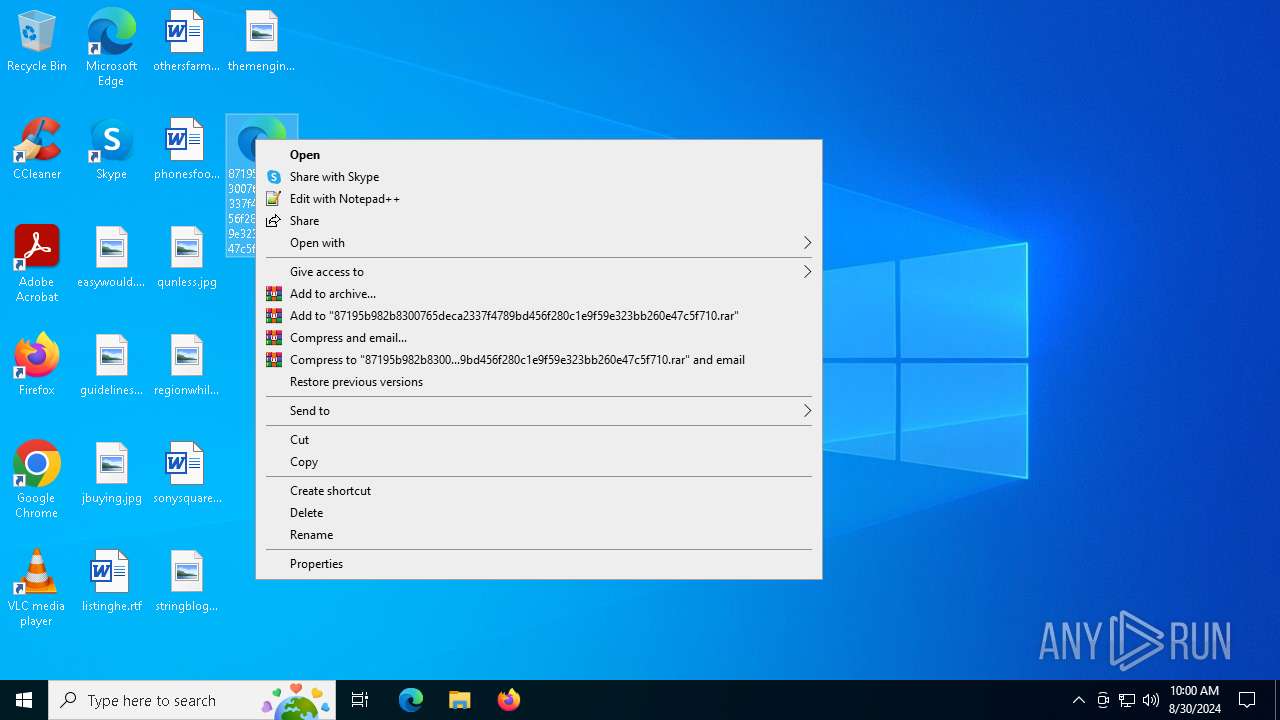Select the Skype desktop shortcut
This screenshot has height=720, width=1280.
click(111, 150)
